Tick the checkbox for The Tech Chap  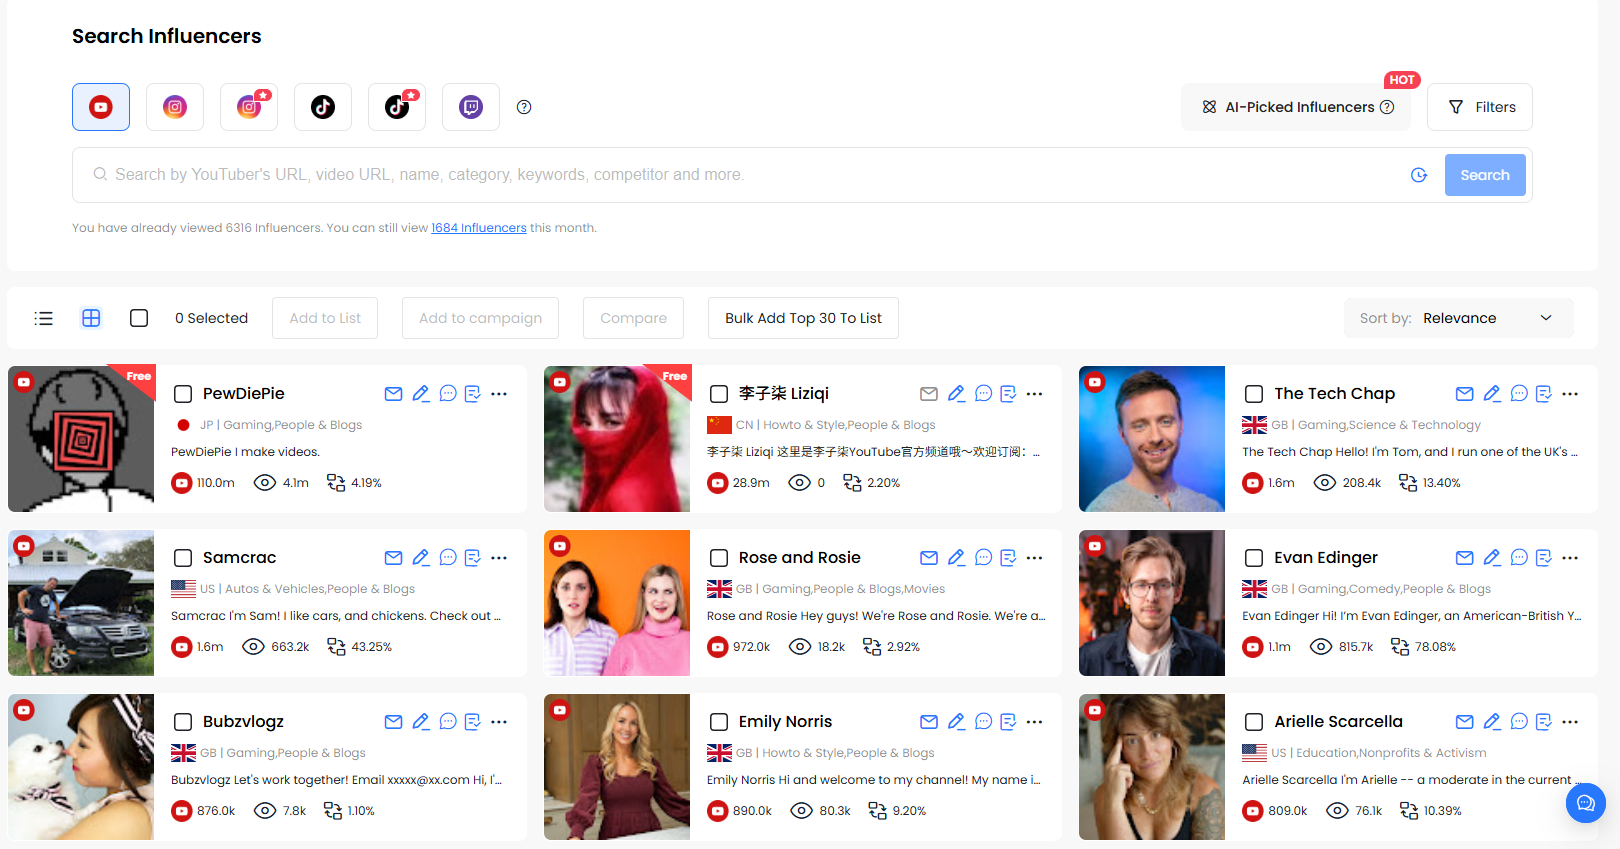pyautogui.click(x=1254, y=394)
